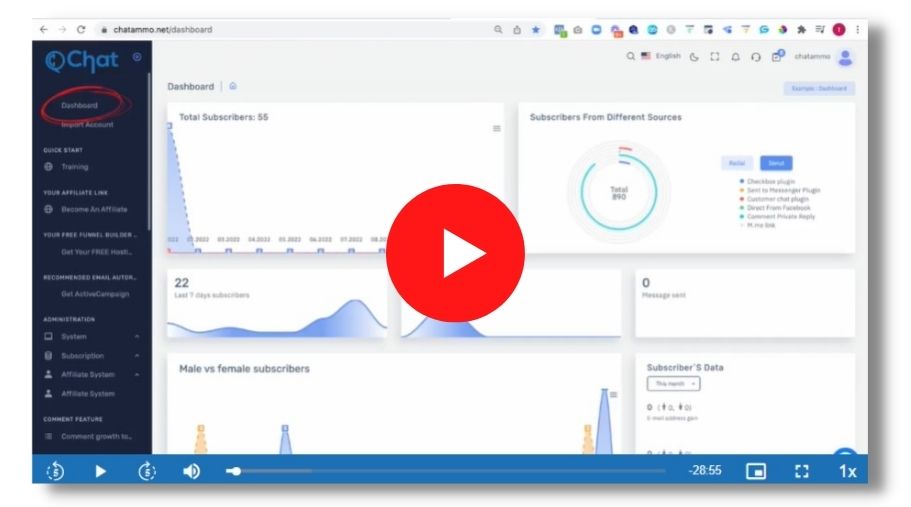Expand the Subscription menu chevron
911x507 pixels.
click(x=137, y=355)
